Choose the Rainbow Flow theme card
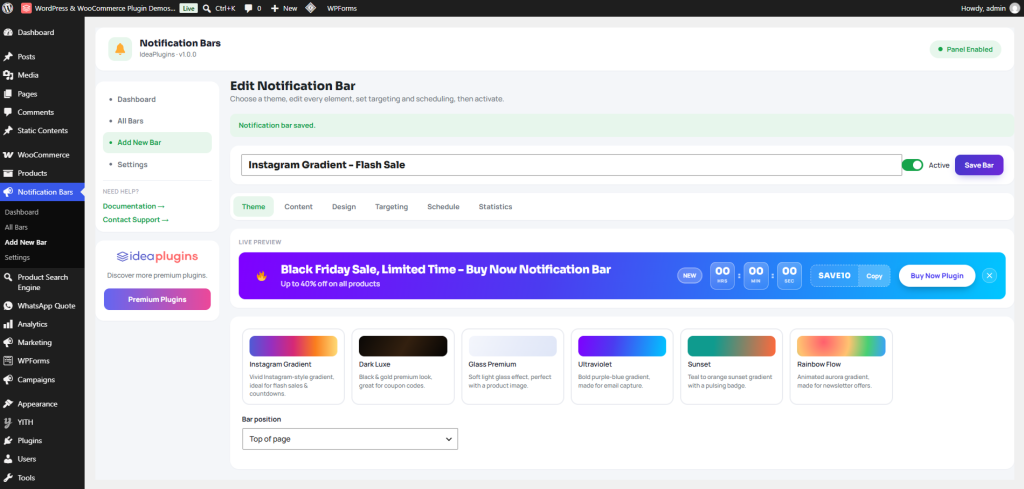Image resolution: width=1024 pixels, height=489 pixels. (841, 366)
